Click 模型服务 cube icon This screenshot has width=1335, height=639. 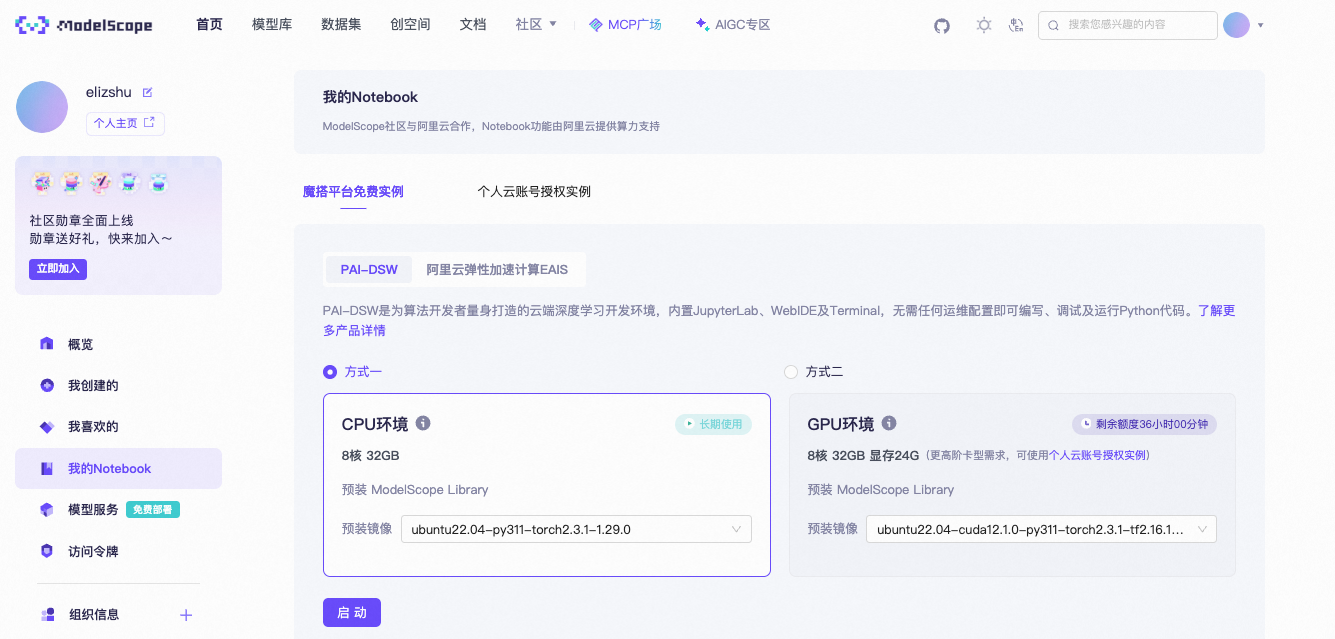click(46, 510)
